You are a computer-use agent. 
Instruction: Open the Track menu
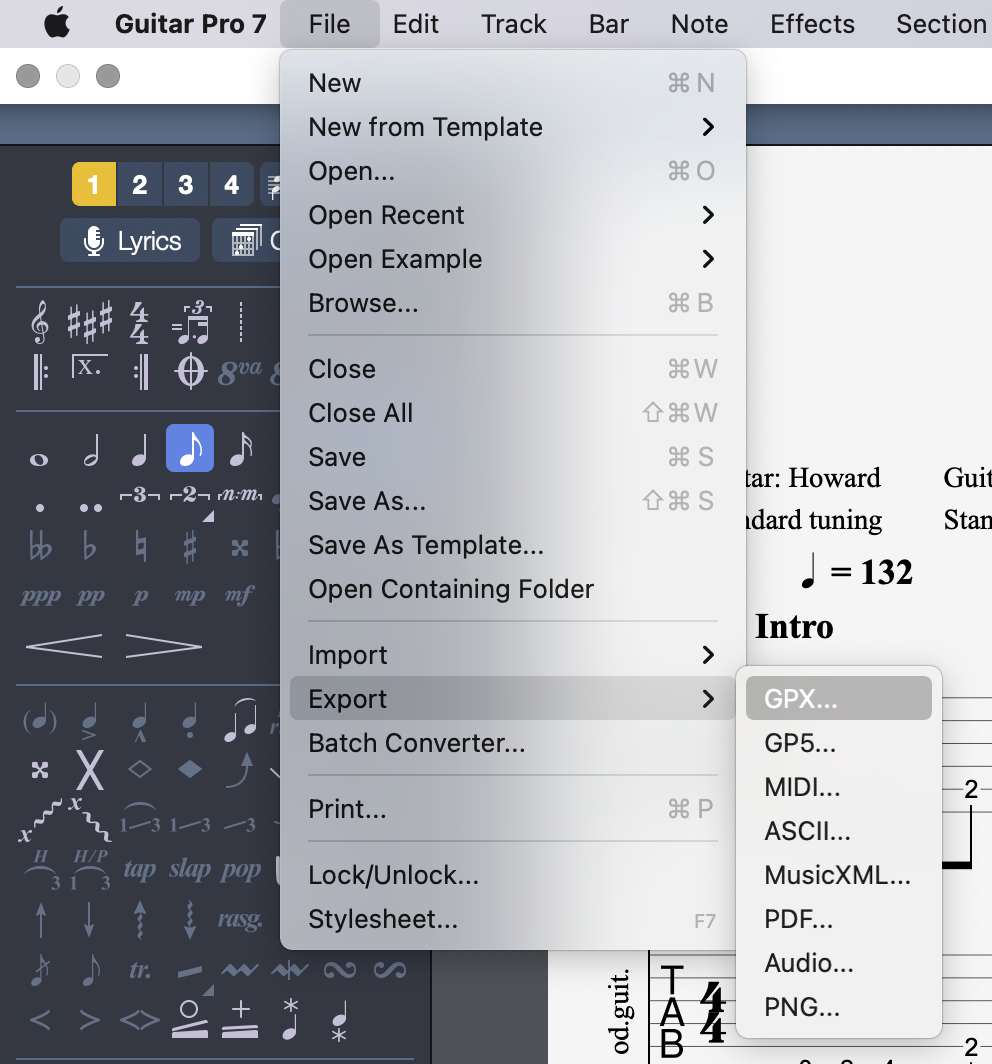tap(514, 24)
